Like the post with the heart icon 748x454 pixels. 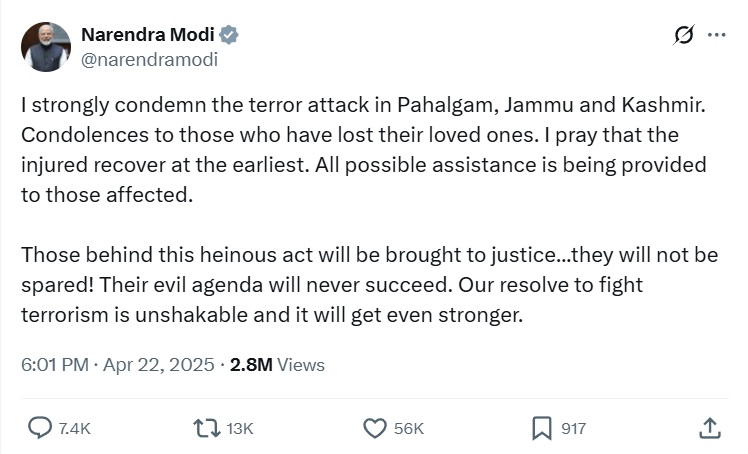coord(374,428)
